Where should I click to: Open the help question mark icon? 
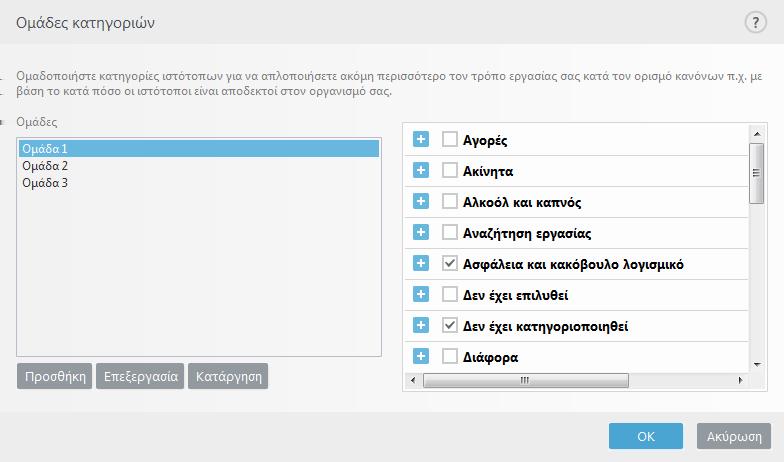point(755,22)
